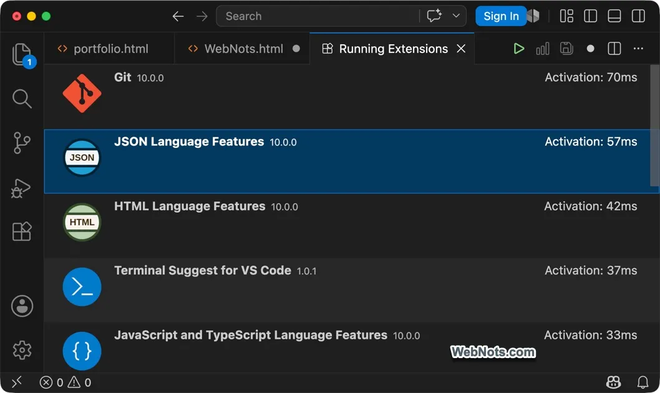Open the Manage gear icon

tap(22, 350)
